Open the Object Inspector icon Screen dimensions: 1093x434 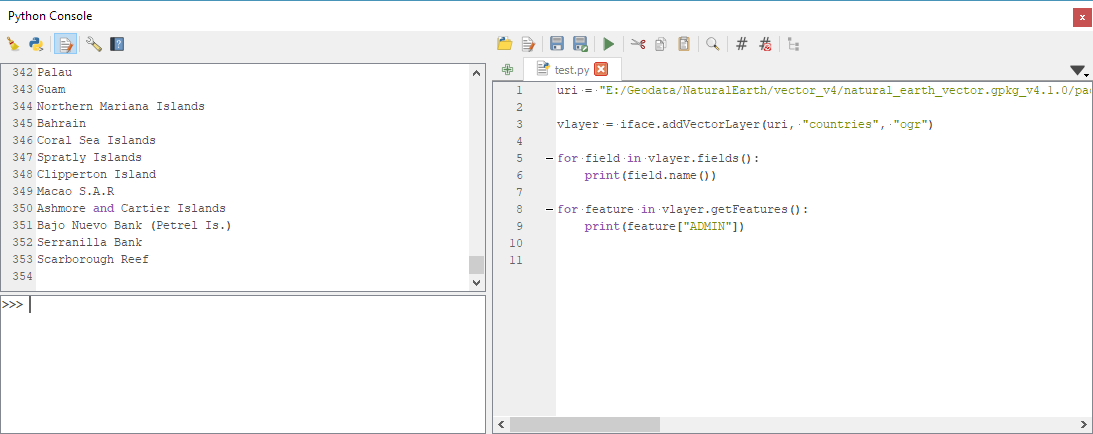pos(793,45)
